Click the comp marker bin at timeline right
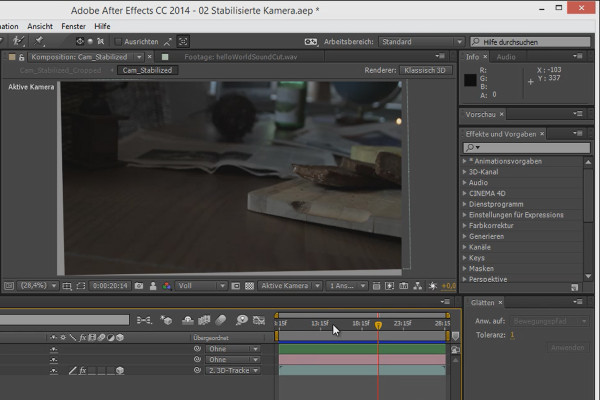This screenshot has width=600, height=400. point(455,336)
